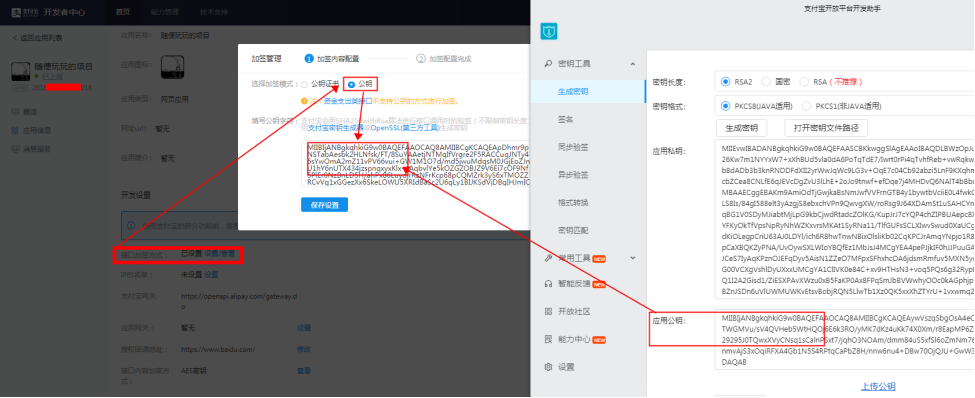Choose PKCS1(非JAVA适用) key format
Viewport: 975px width, 398px height.
click(806, 106)
